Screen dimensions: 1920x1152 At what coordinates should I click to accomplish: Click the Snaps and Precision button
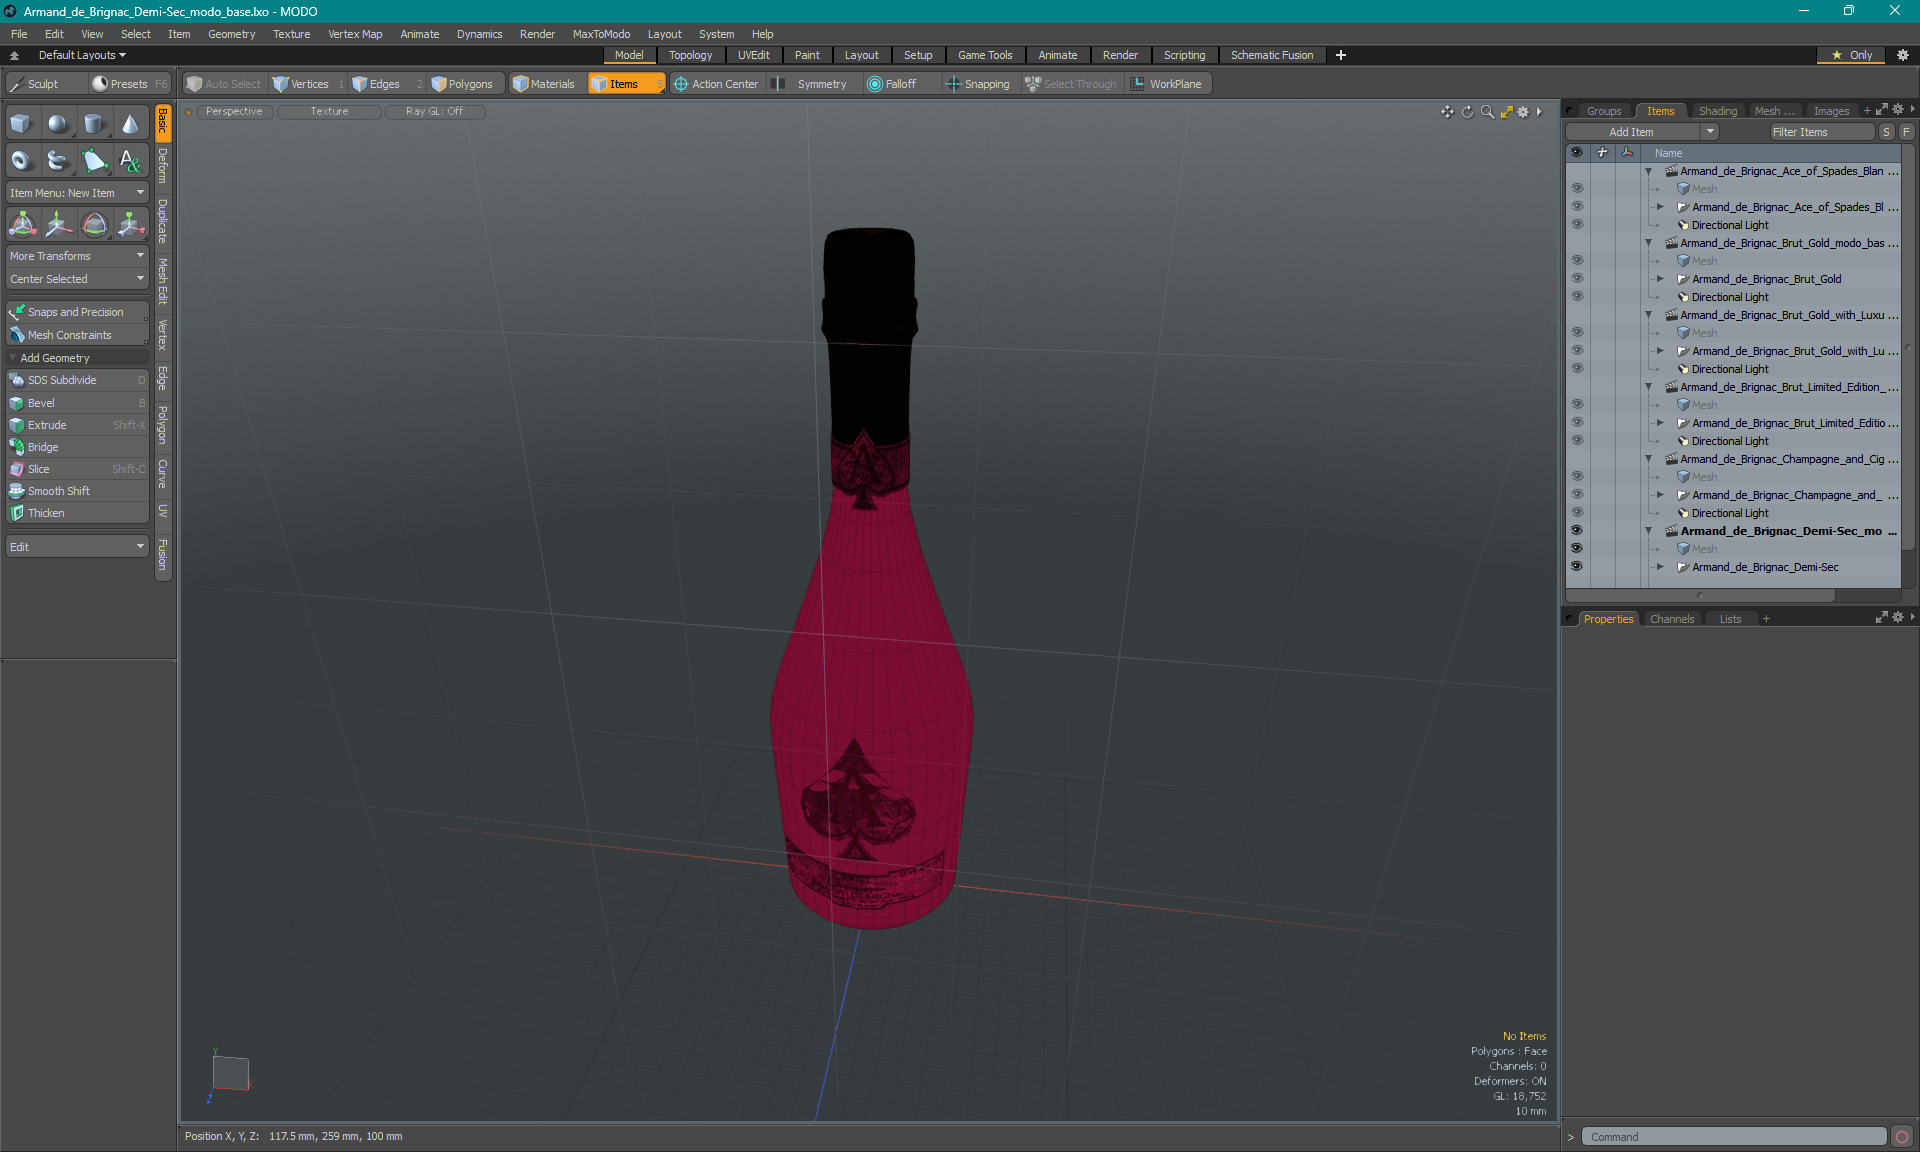click(77, 312)
